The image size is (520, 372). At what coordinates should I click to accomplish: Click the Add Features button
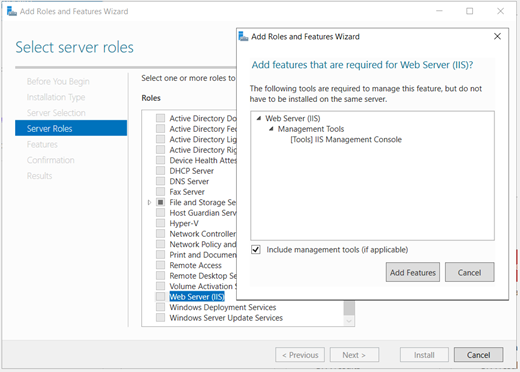413,272
